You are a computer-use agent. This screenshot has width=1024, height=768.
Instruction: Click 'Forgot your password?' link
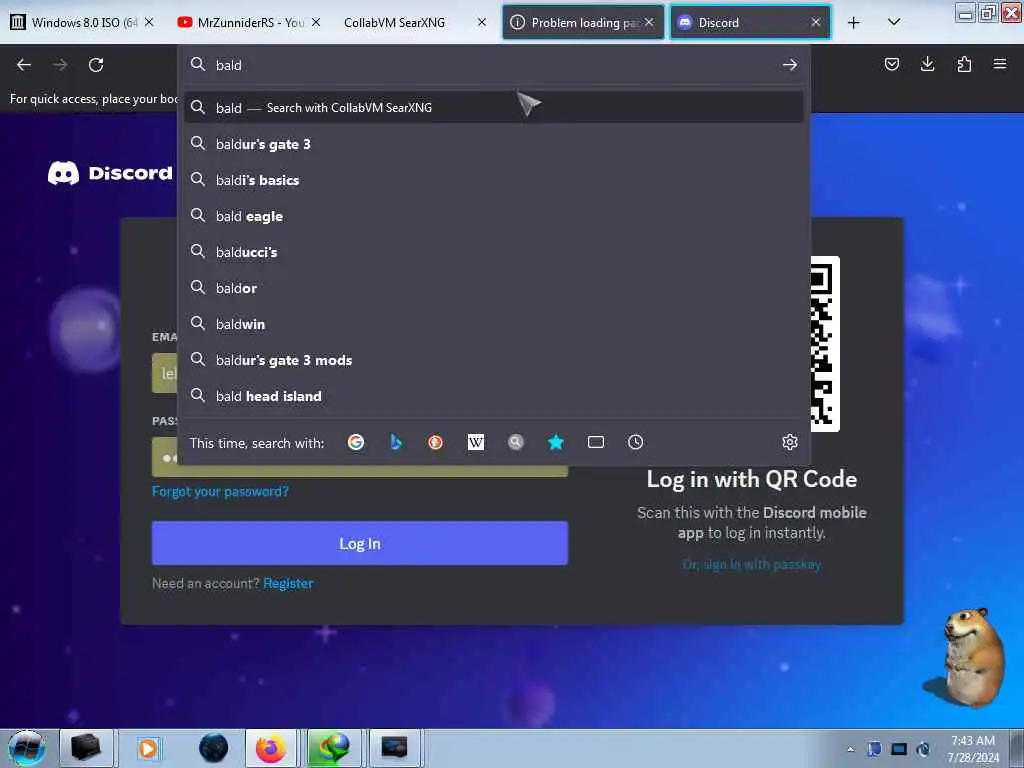220,491
